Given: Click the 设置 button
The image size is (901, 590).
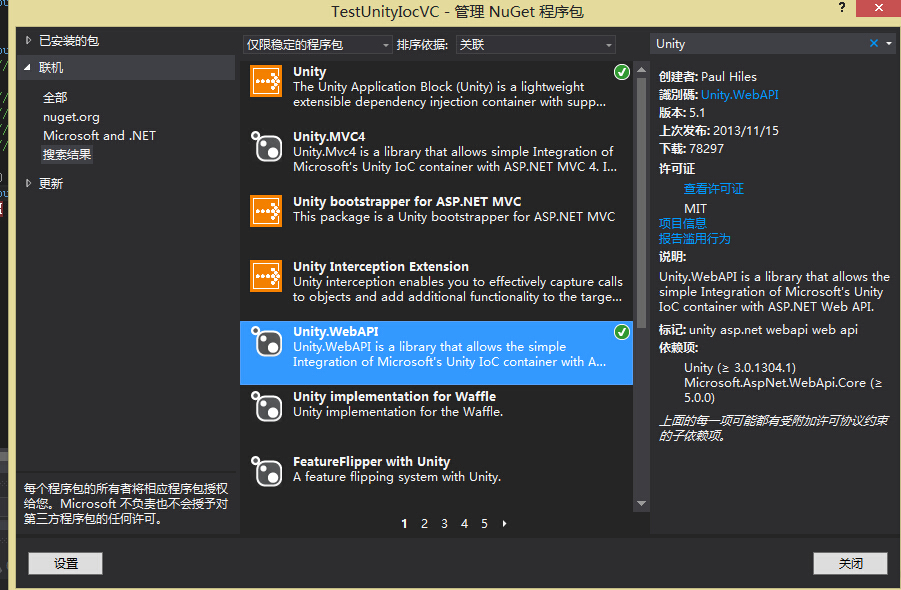Looking at the screenshot, I should 66,564.
